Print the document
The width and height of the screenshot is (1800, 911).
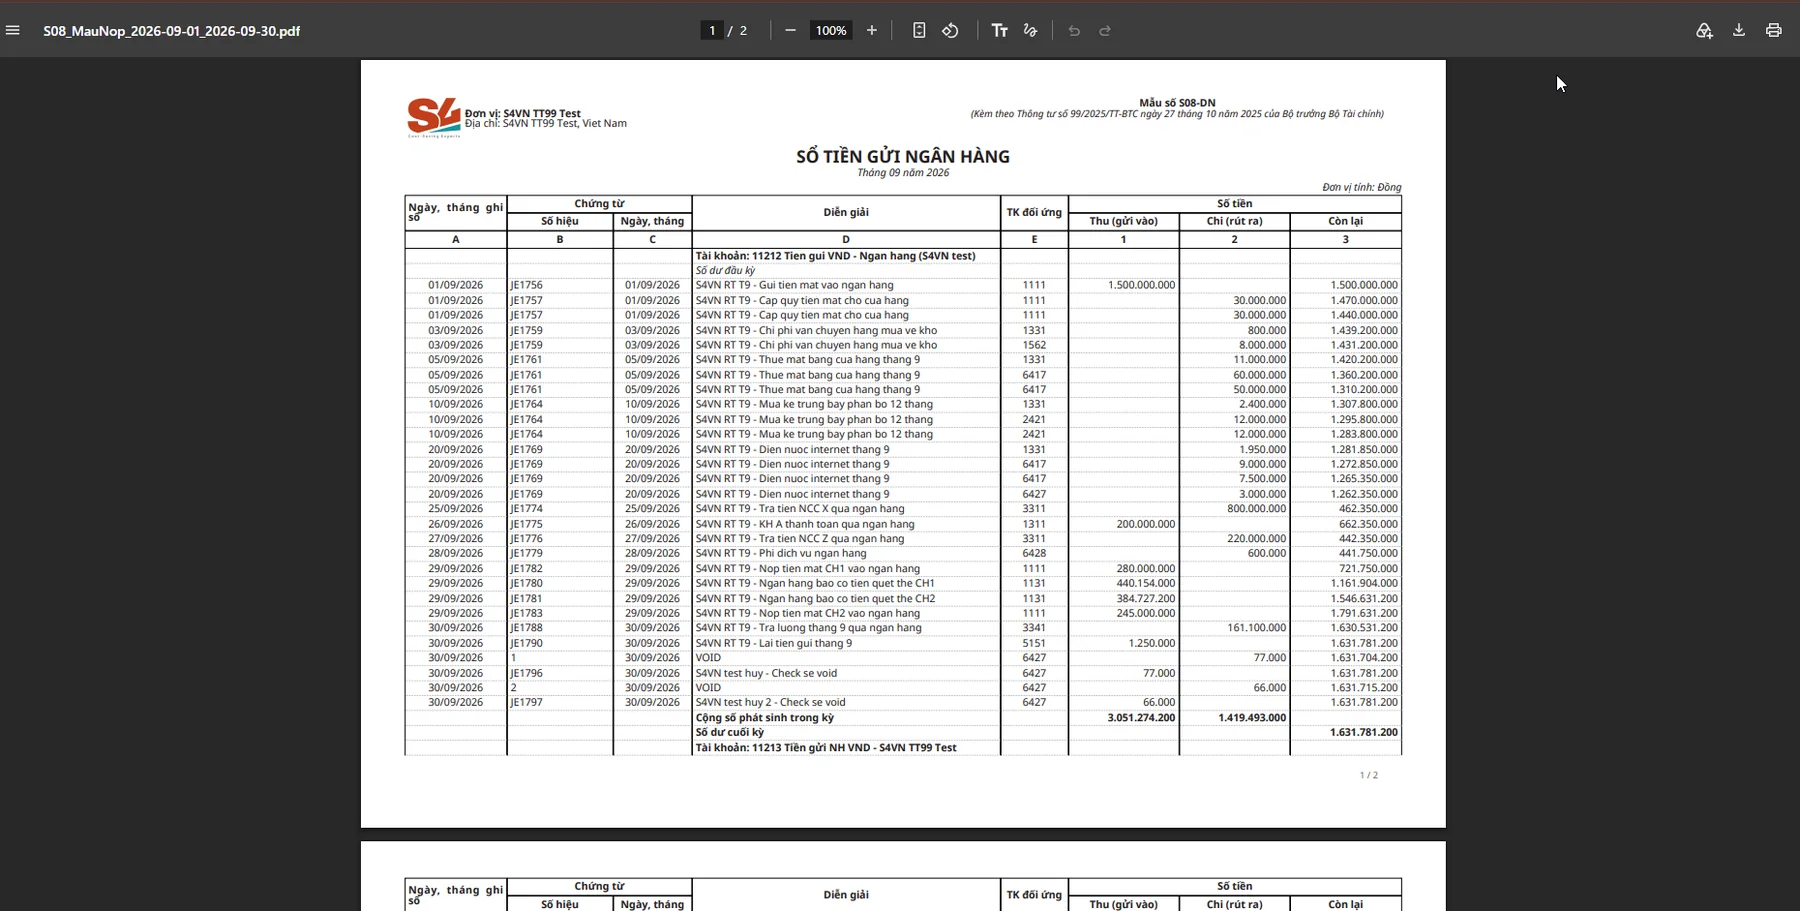pos(1774,31)
